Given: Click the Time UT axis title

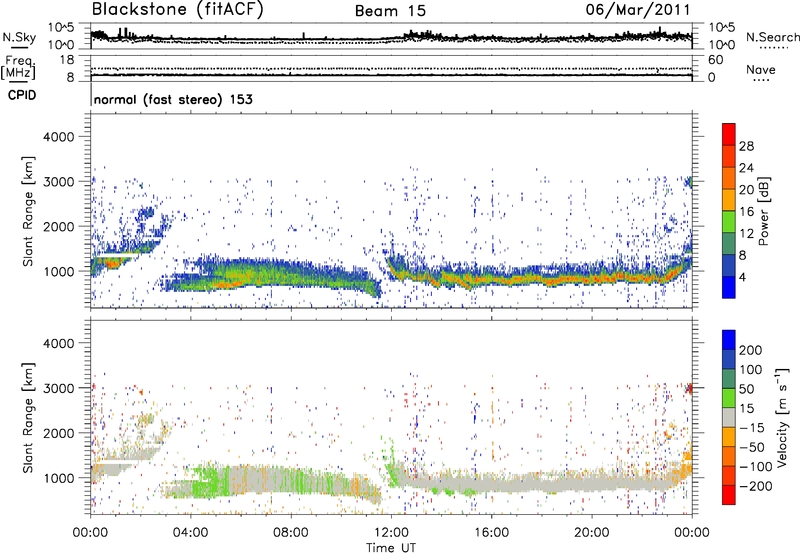Looking at the screenshot, I should (391, 548).
